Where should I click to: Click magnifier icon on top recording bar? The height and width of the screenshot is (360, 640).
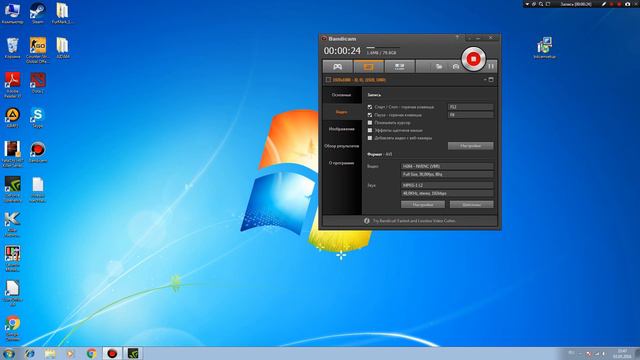coord(541,4)
